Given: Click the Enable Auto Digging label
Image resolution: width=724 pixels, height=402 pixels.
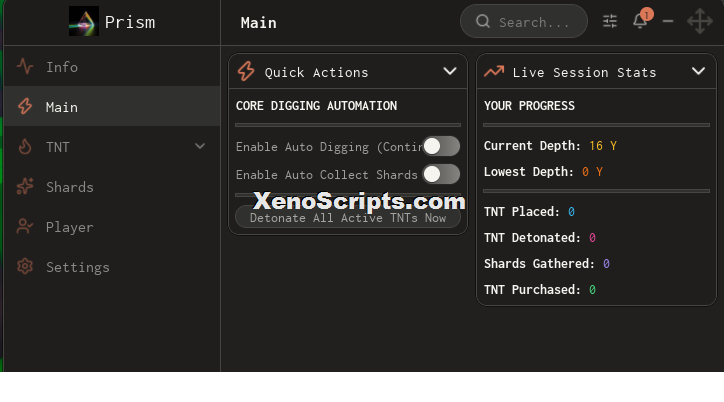Looking at the screenshot, I should [x=328, y=147].
